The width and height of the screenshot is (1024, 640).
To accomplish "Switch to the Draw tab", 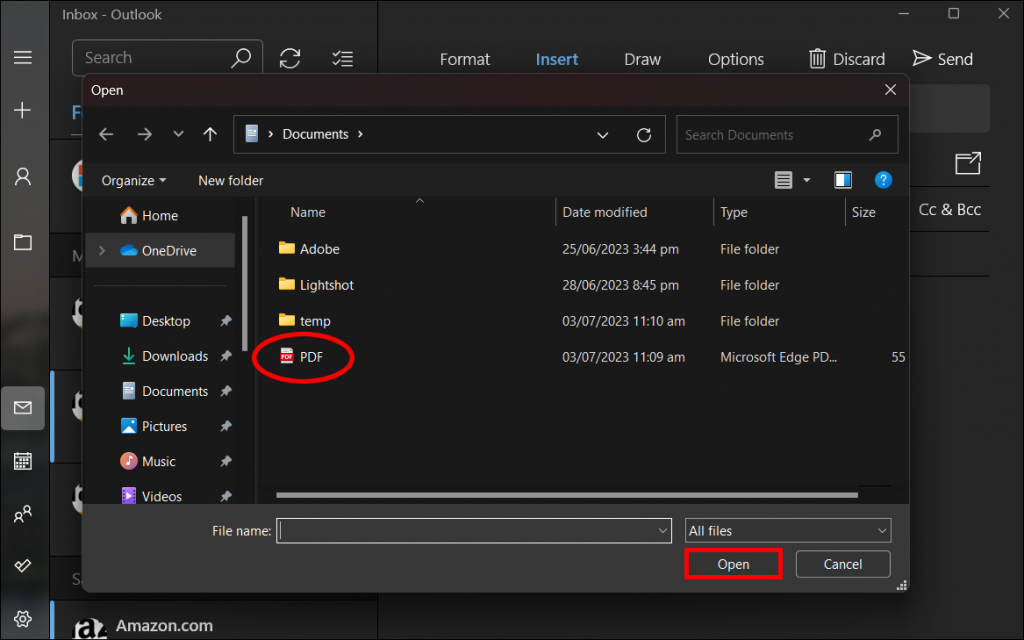I will [x=642, y=59].
